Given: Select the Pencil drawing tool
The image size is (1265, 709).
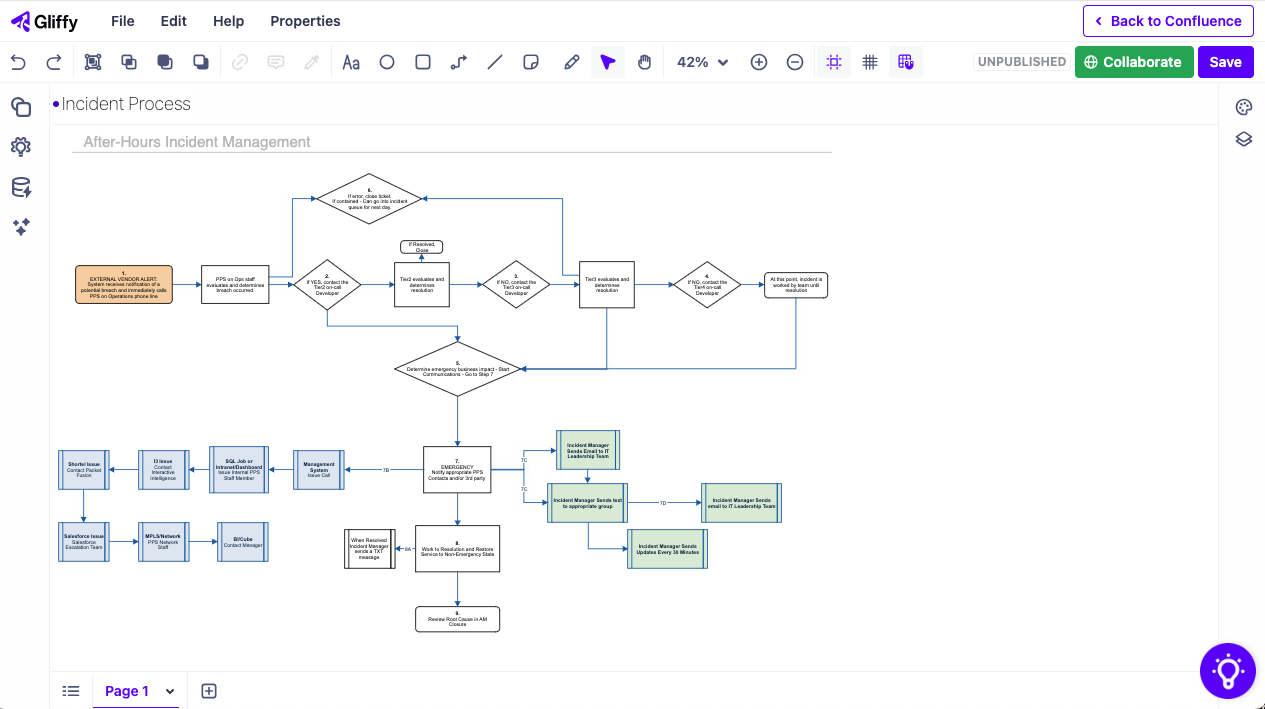Looking at the screenshot, I should (x=572, y=62).
